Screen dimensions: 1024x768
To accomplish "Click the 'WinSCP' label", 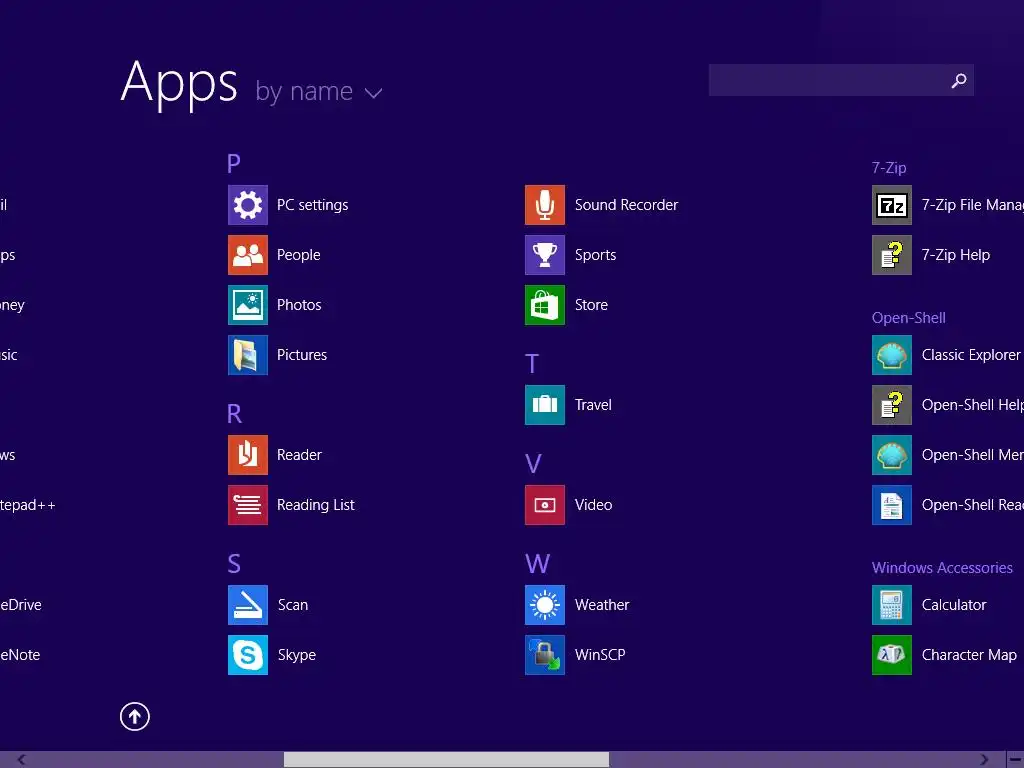I will (600, 654).
